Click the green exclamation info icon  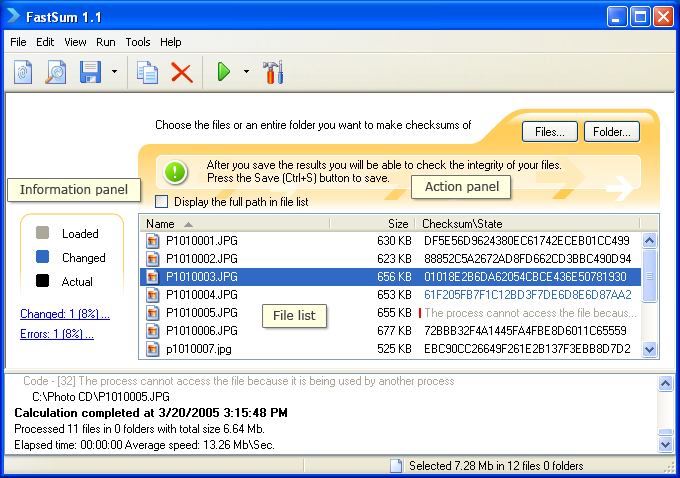tap(175, 172)
